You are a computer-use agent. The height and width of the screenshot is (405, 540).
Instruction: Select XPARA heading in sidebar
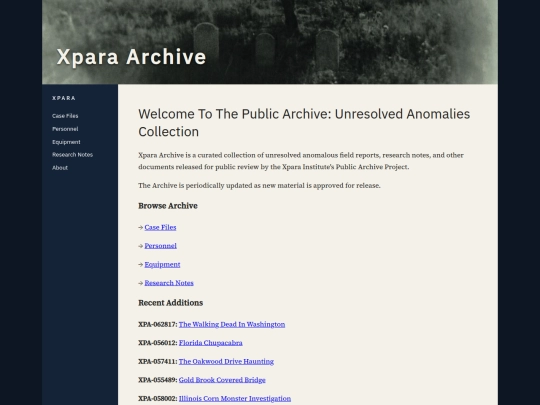point(64,98)
